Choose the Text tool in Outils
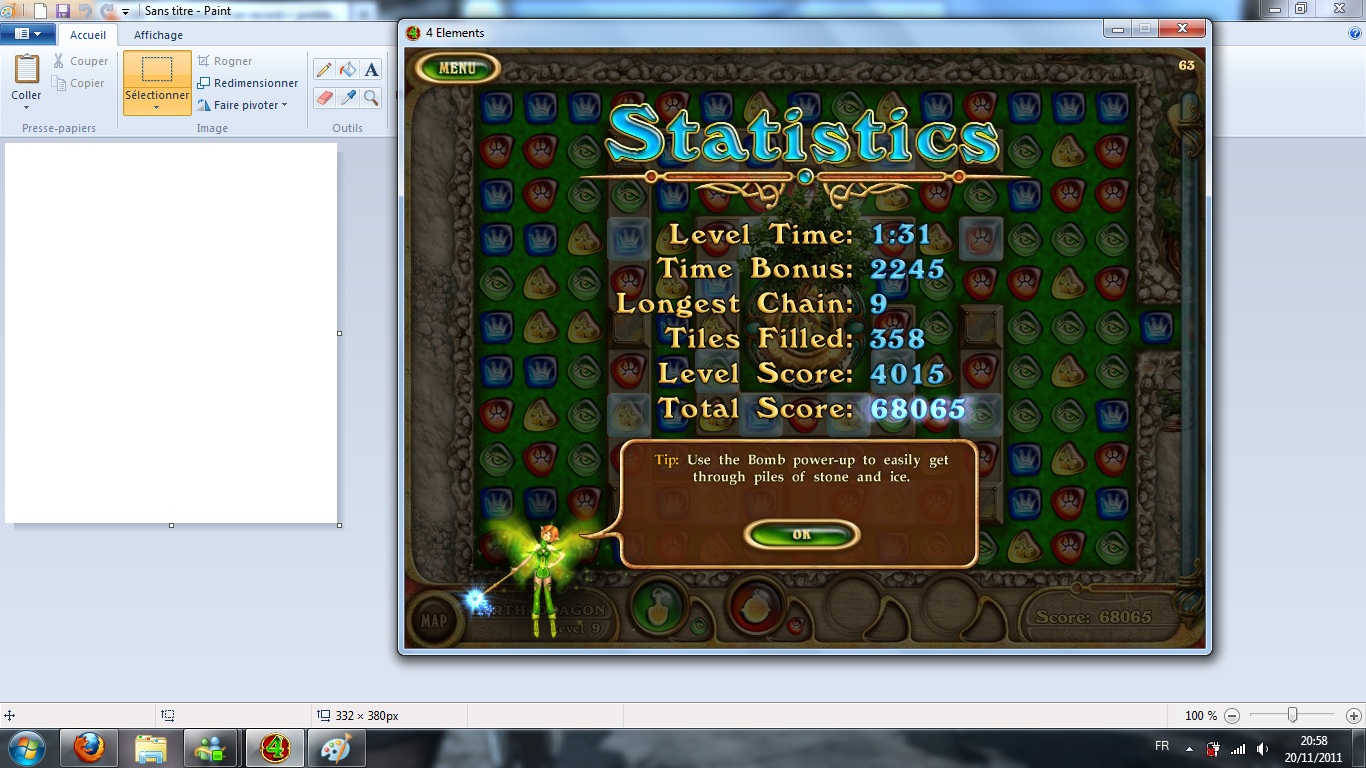Screen dimensions: 1366x768 point(371,69)
